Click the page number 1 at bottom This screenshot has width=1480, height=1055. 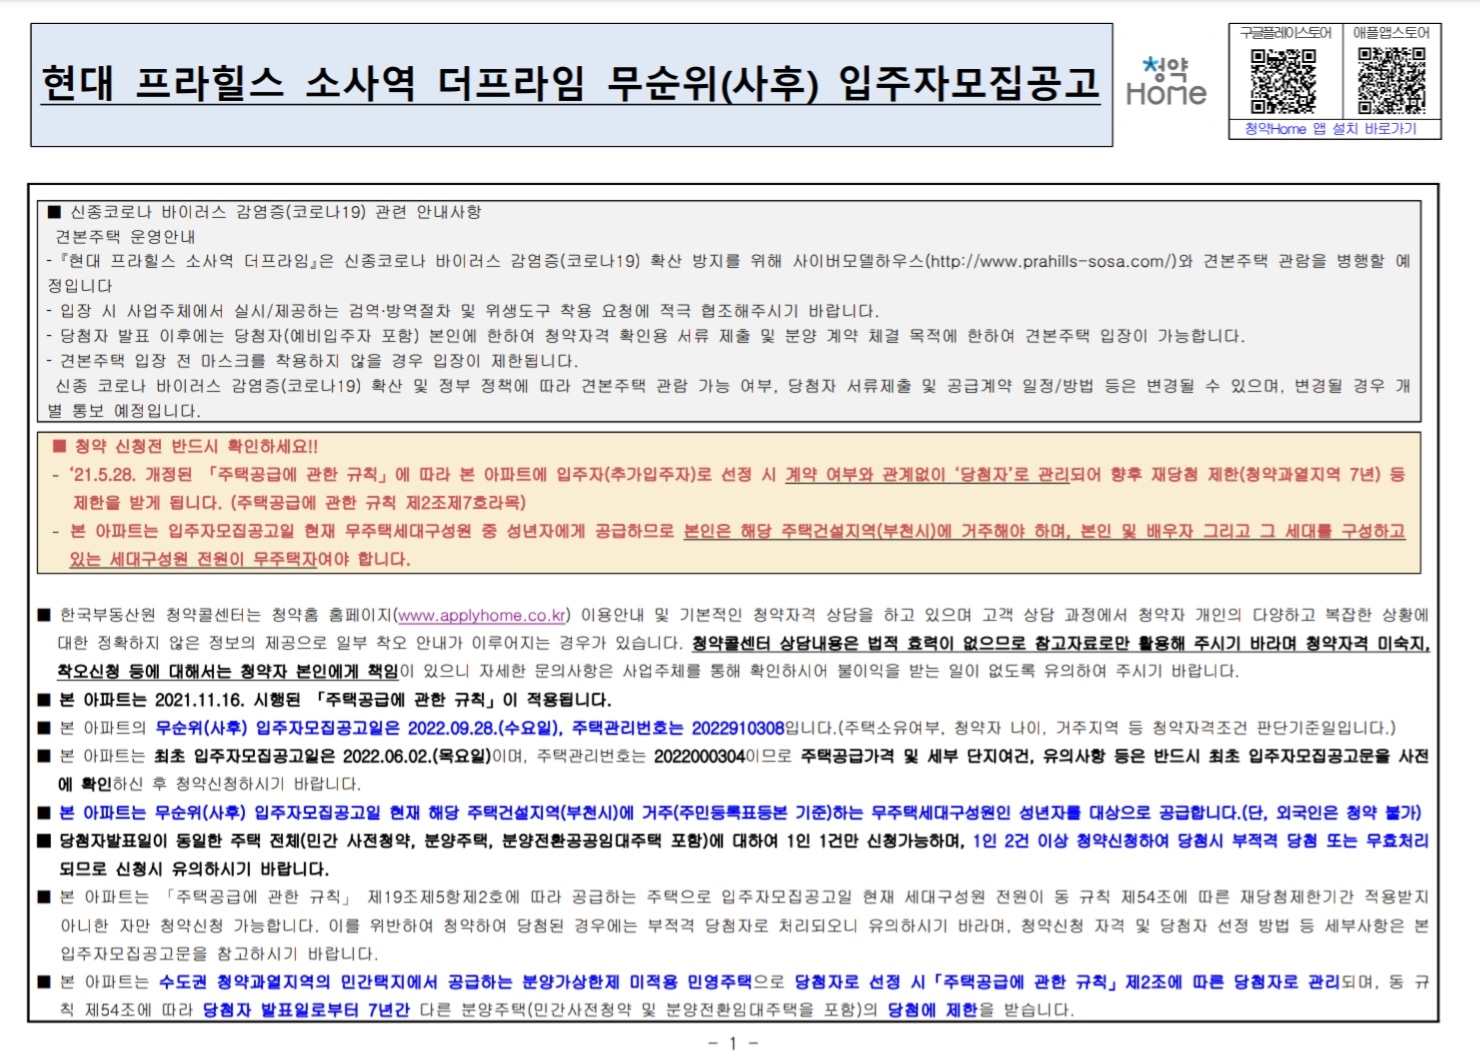733,1043
